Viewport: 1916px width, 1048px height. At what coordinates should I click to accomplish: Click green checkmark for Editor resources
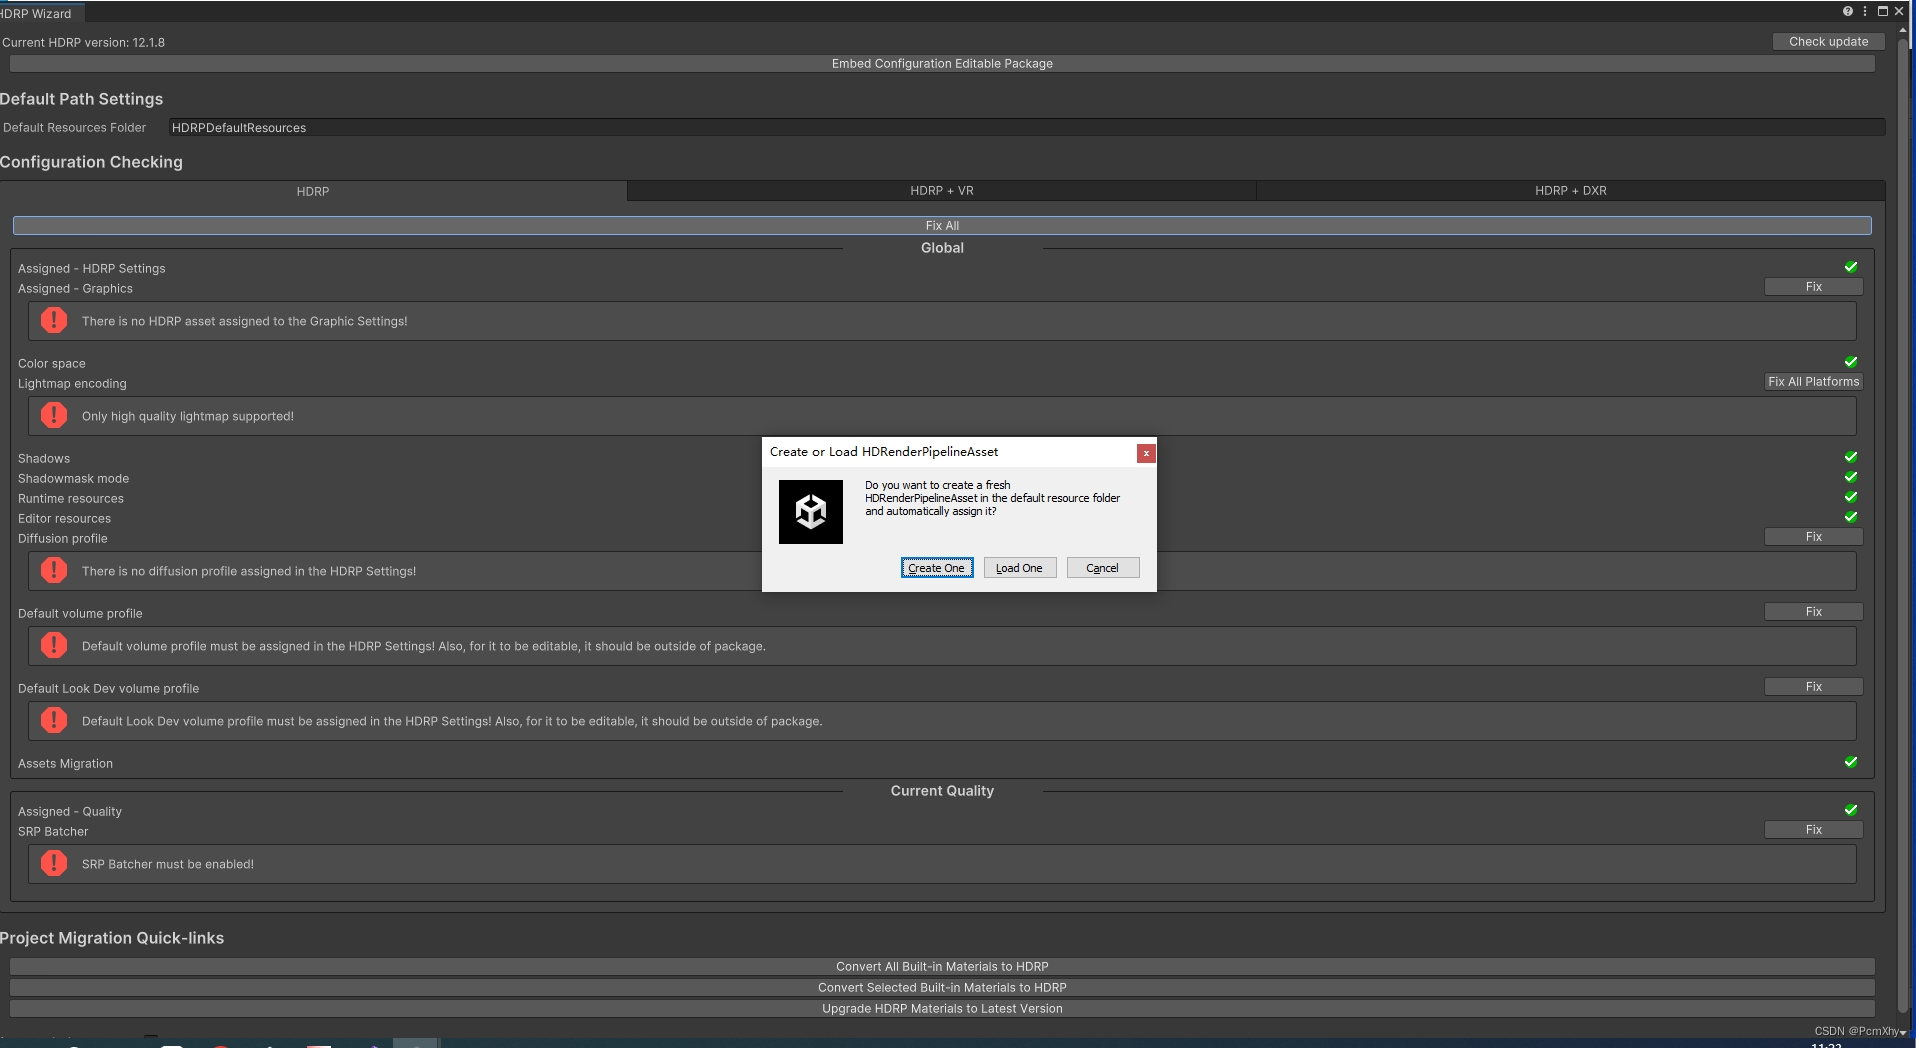coord(1851,517)
